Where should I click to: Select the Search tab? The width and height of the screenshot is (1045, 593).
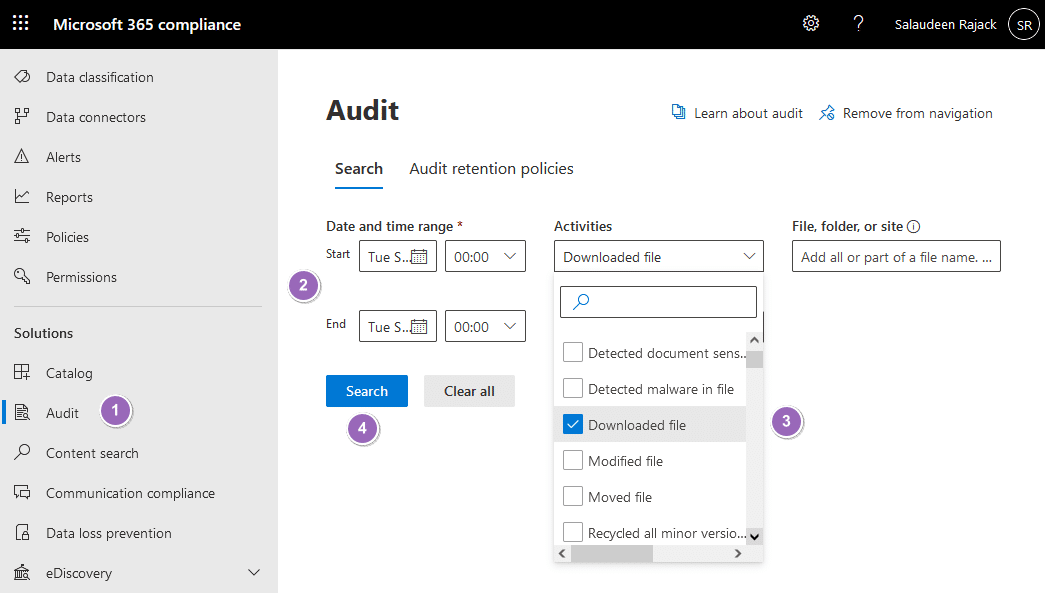(359, 168)
